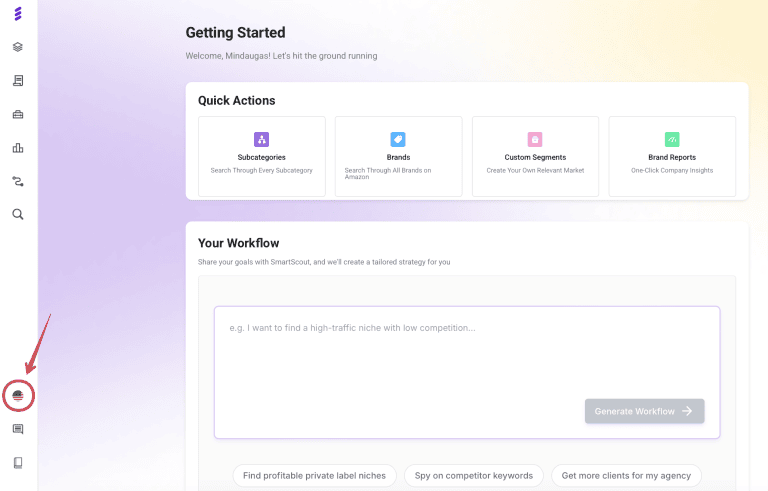Open the Custom Segments quick action
768x491 pixels.
click(x=535, y=157)
